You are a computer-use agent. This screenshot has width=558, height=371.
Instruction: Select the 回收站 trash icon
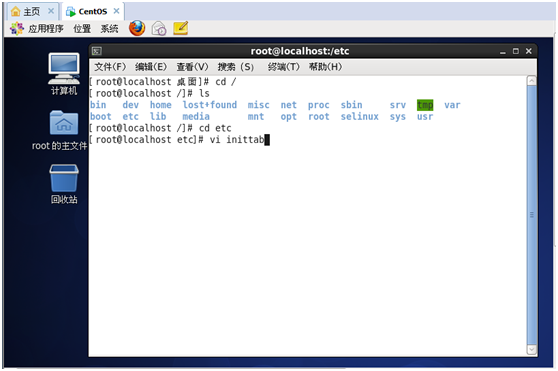pos(64,184)
